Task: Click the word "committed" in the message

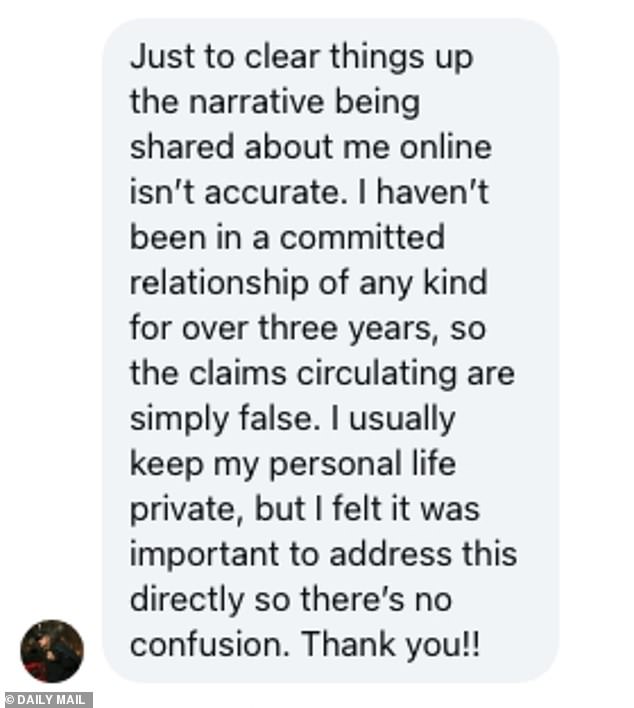Action: [361, 237]
